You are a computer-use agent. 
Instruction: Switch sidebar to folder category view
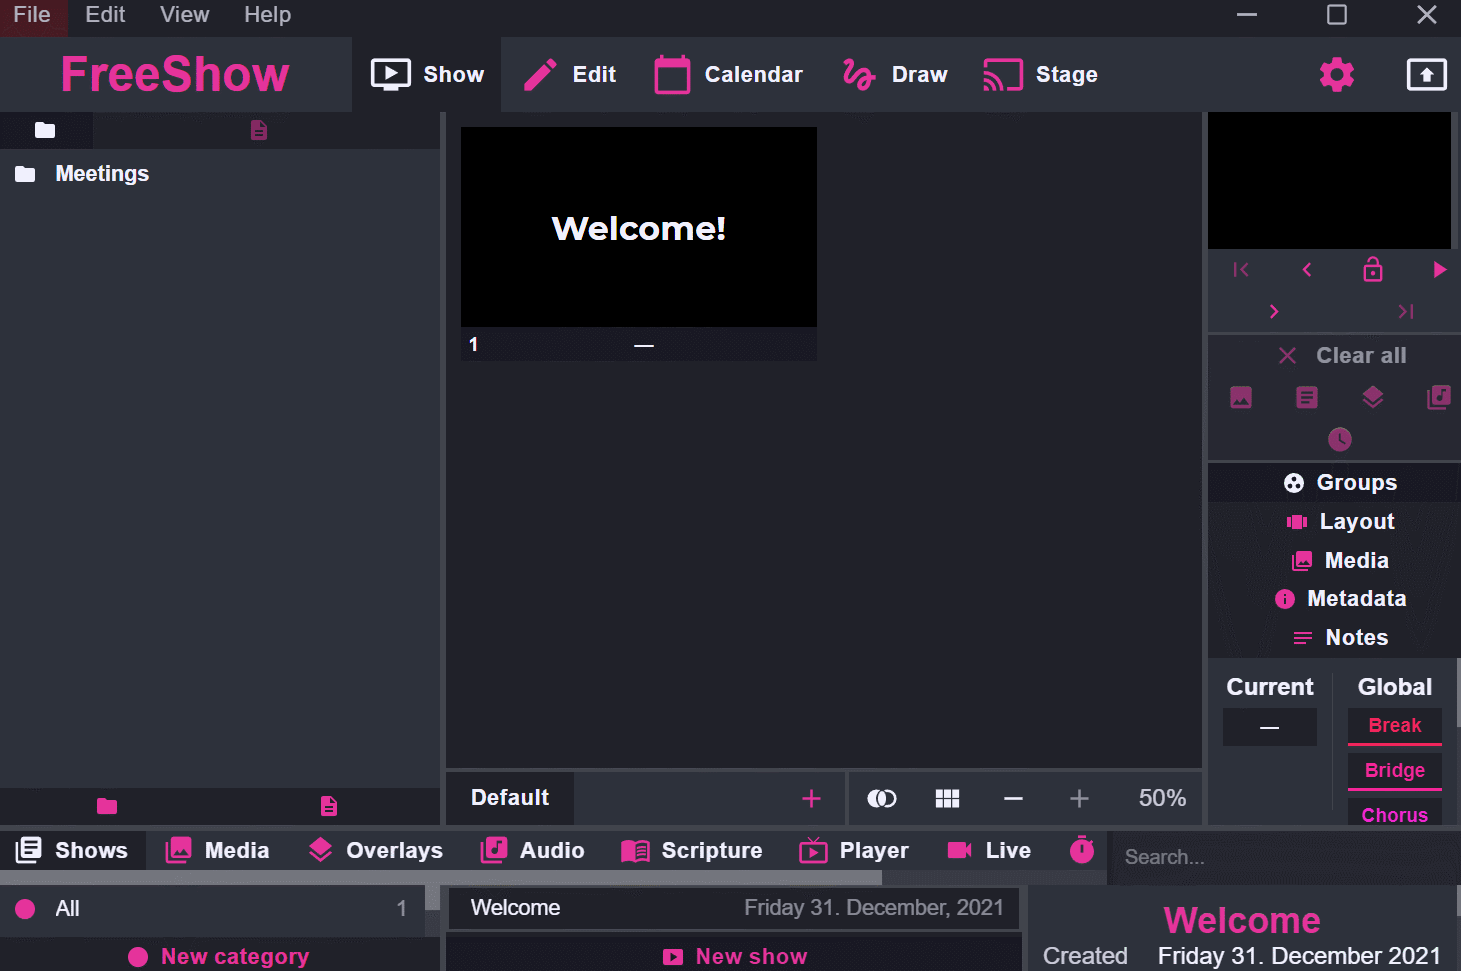click(x=46, y=130)
